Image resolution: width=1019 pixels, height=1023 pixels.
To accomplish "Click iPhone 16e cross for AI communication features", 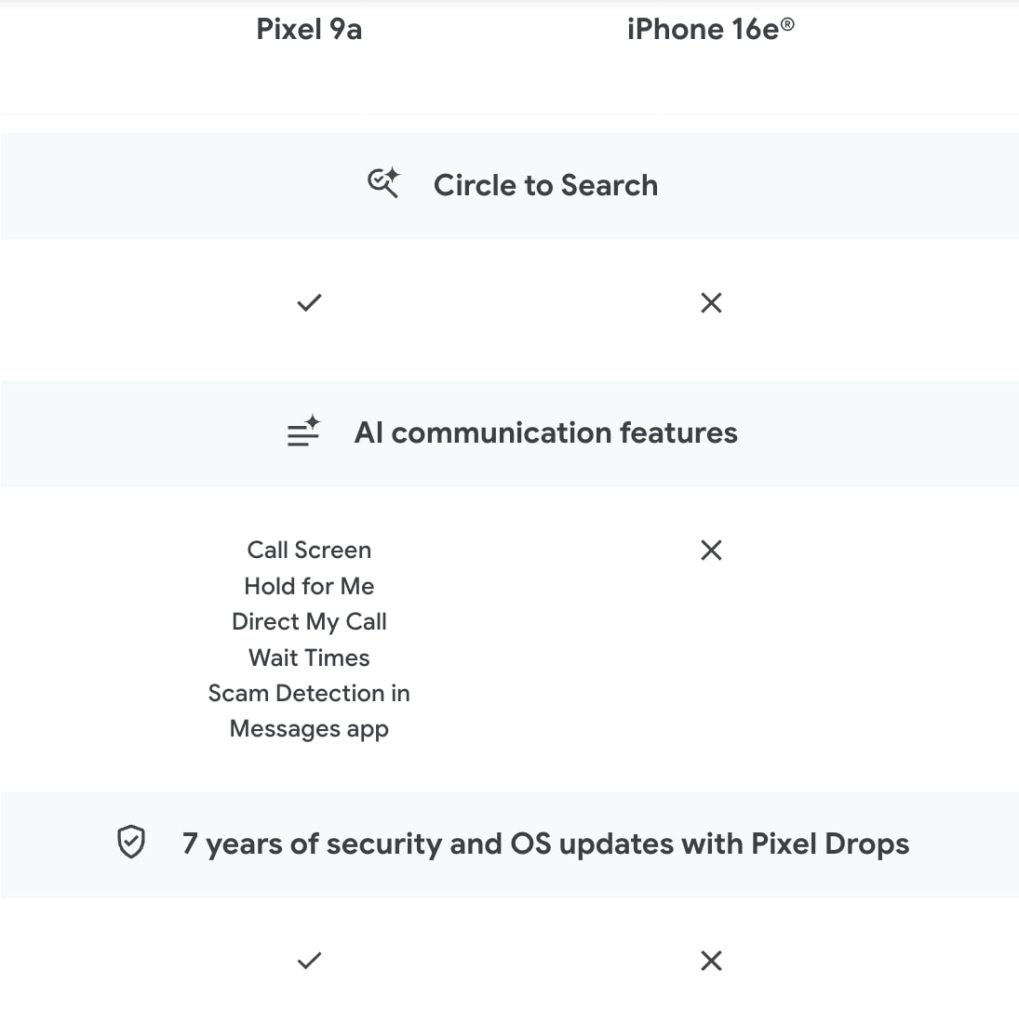I will pos(711,549).
